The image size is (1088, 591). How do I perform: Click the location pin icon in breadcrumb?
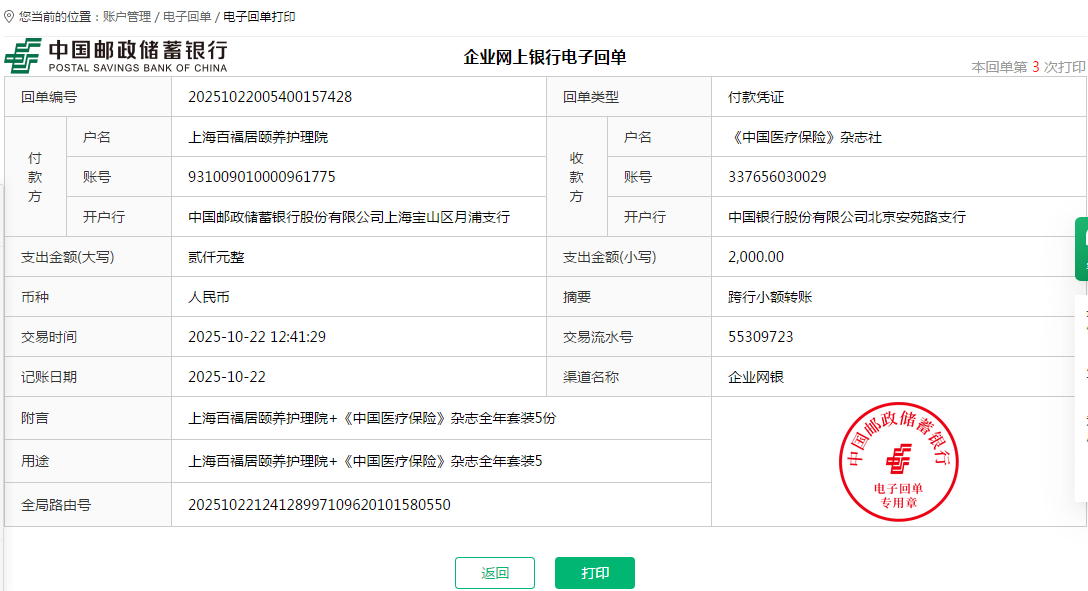pos(10,17)
